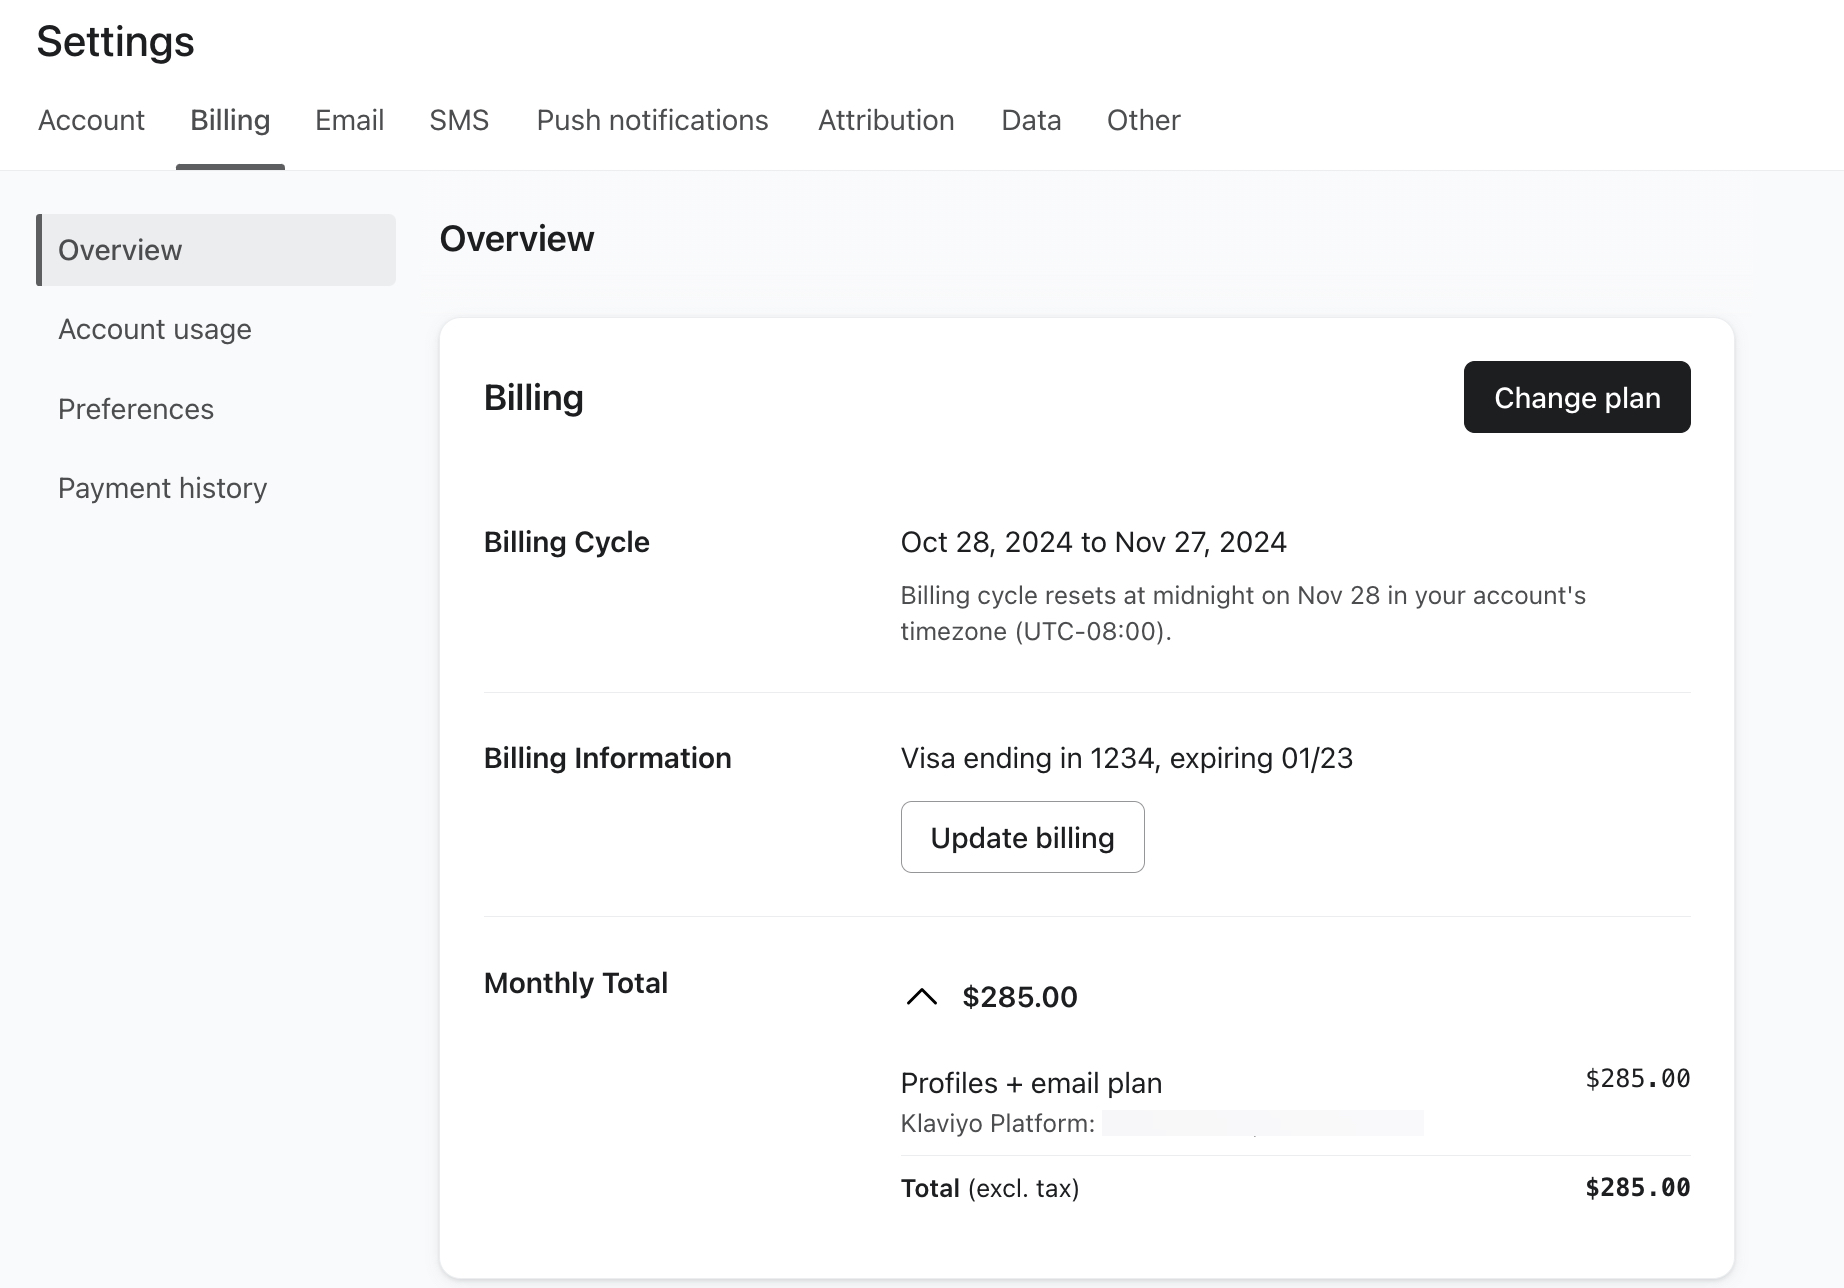Click the billing cycle date range text
Viewport: 1844px width, 1288px height.
tap(1093, 542)
